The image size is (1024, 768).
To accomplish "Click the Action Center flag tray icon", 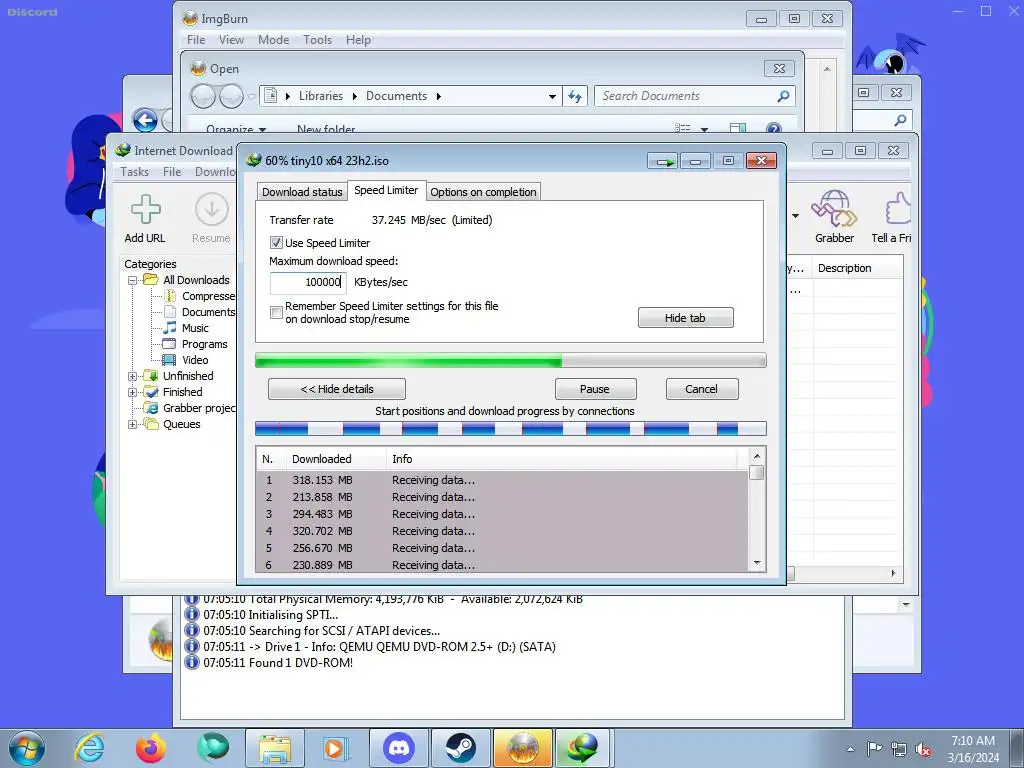I will 874,749.
